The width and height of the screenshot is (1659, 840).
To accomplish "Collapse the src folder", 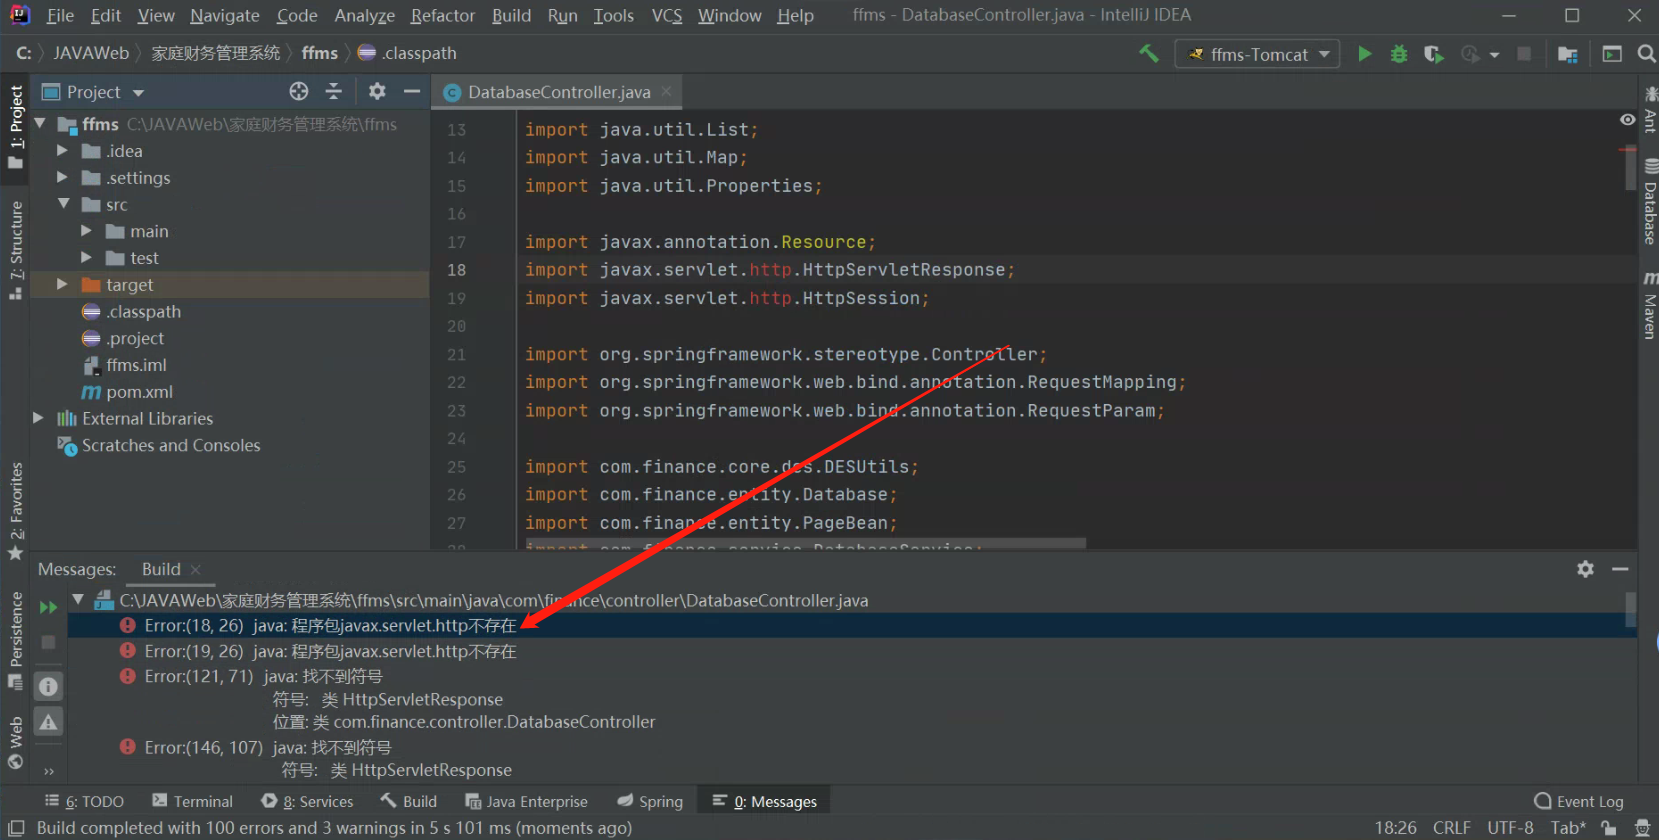I will point(64,204).
